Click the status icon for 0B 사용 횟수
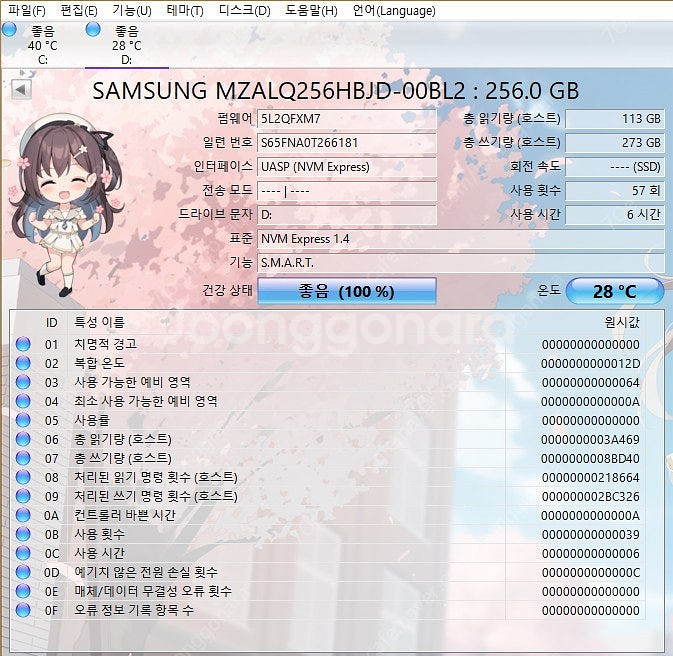The height and width of the screenshot is (656, 673). [23, 534]
